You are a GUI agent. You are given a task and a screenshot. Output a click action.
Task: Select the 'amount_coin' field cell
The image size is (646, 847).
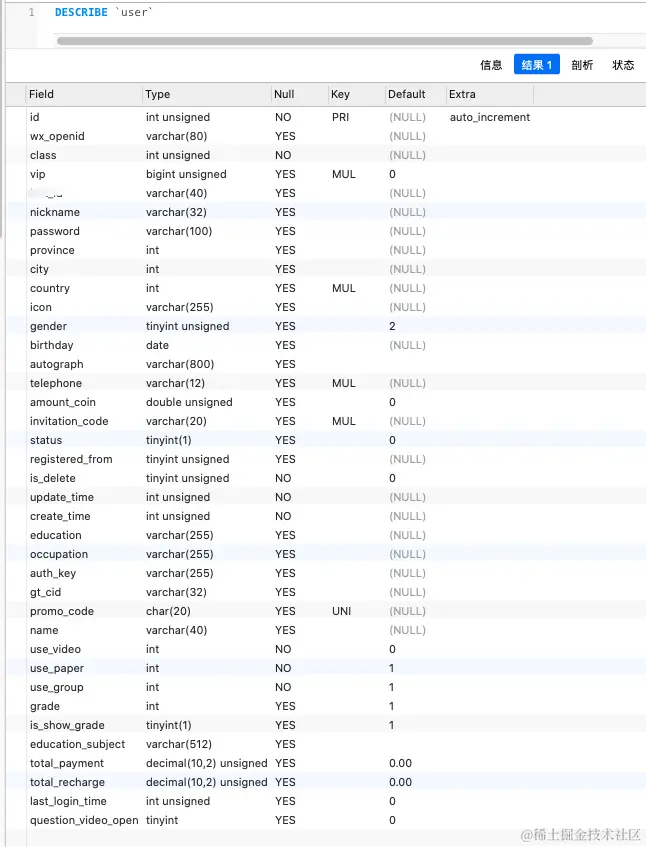(x=63, y=402)
